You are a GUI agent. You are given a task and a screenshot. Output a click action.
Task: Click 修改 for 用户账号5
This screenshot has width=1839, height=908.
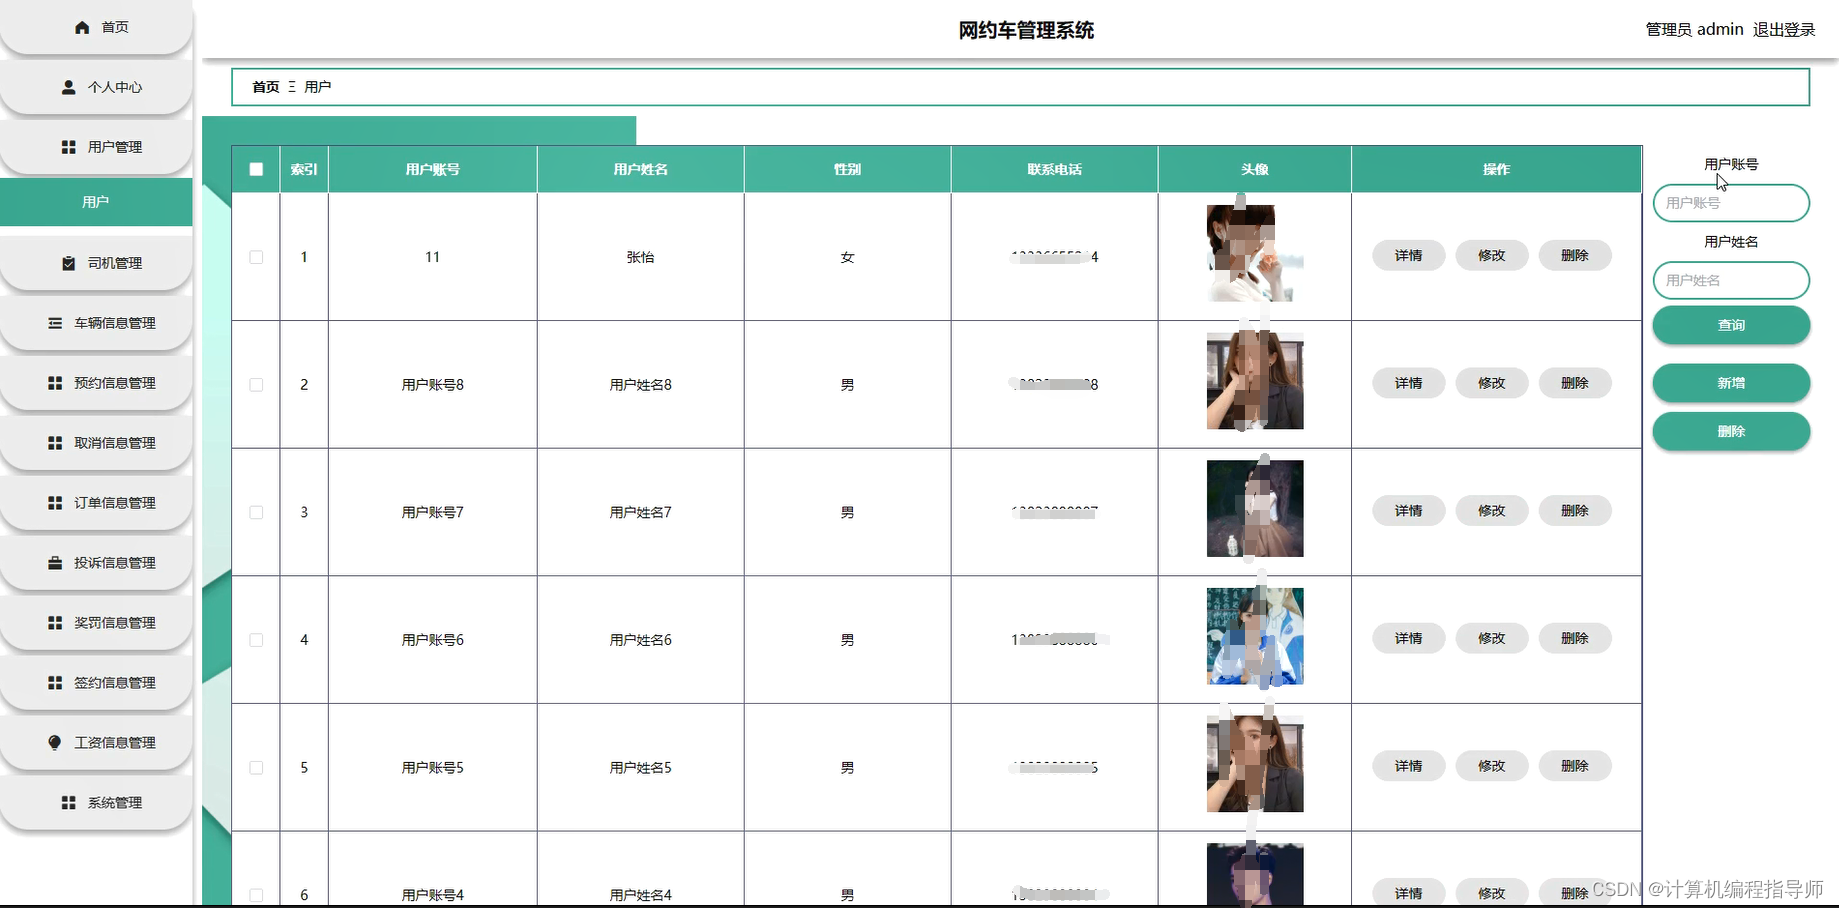point(1491,766)
